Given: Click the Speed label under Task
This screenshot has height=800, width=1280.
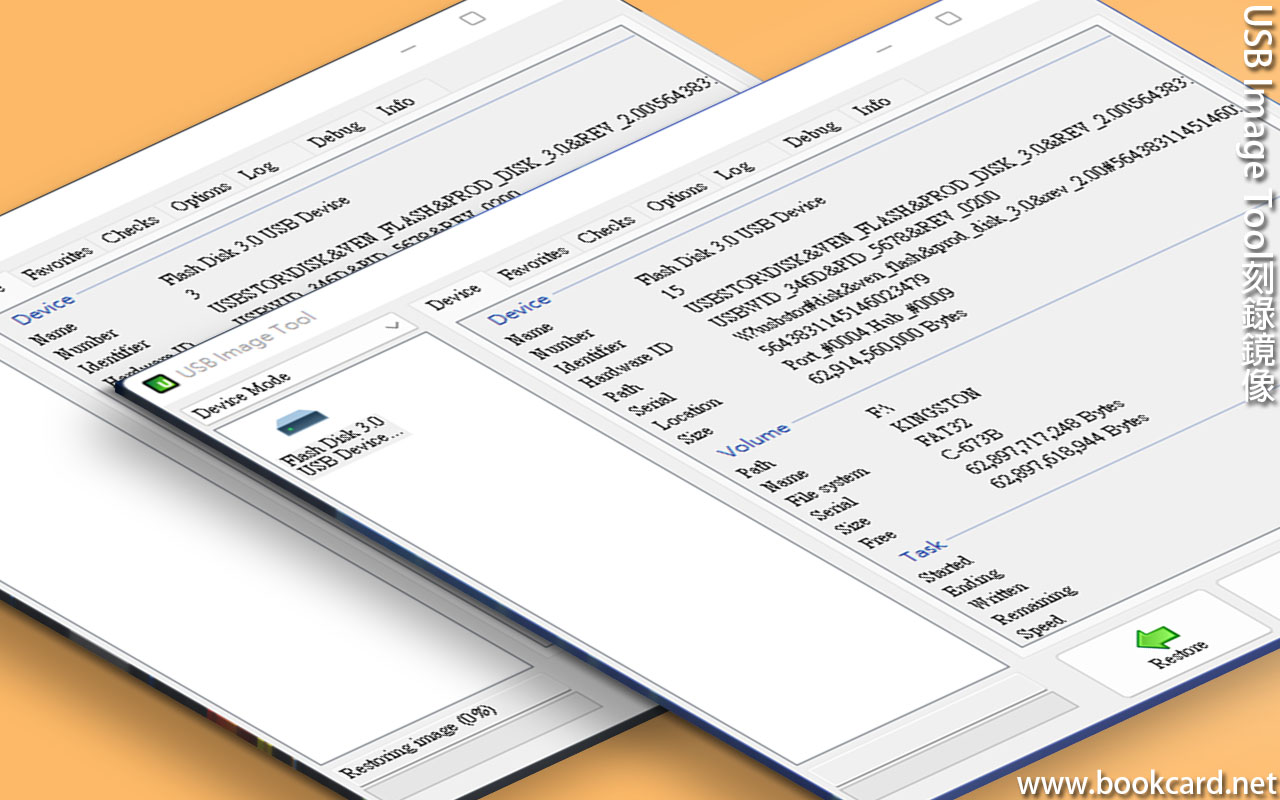Looking at the screenshot, I should point(1040,627).
